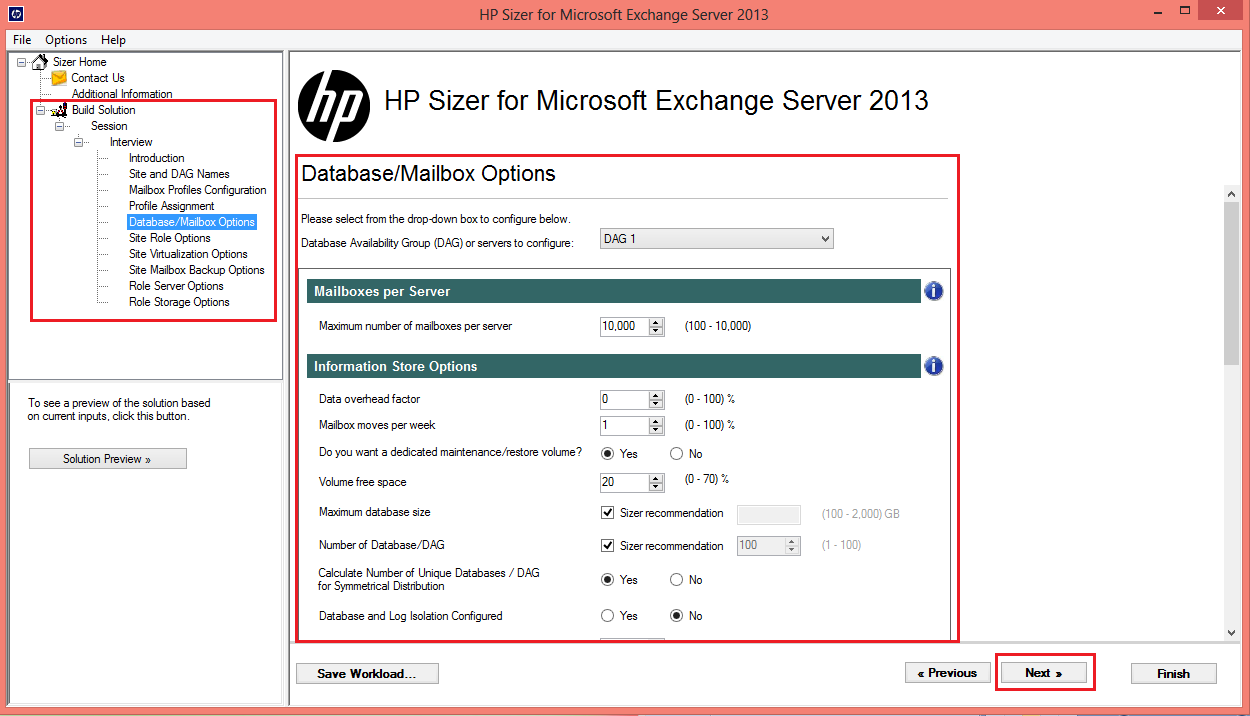Open info icon for Mailboxes per Server
Image resolution: width=1250 pixels, height=716 pixels.
(933, 291)
